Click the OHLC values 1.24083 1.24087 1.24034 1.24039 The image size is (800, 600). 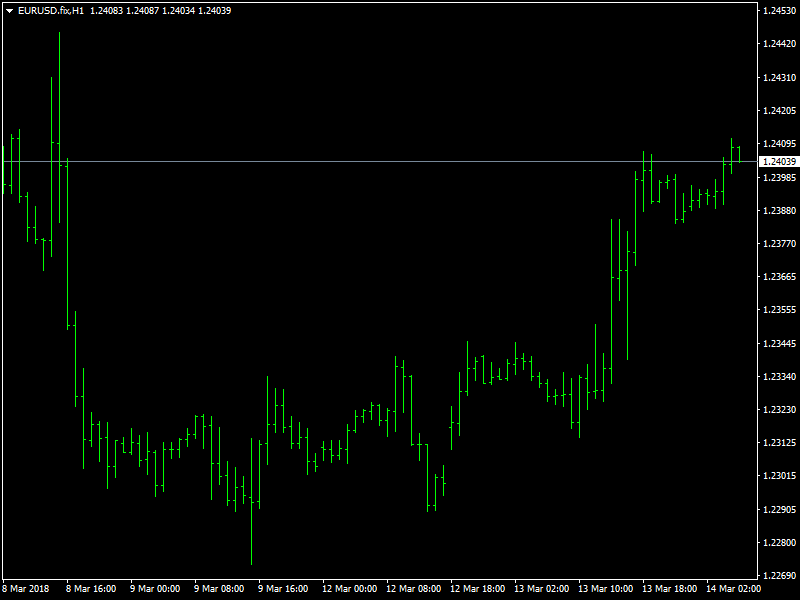click(x=161, y=10)
